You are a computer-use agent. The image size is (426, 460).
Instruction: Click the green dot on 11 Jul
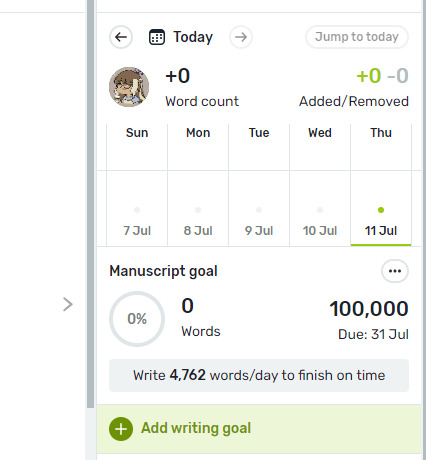(x=381, y=210)
